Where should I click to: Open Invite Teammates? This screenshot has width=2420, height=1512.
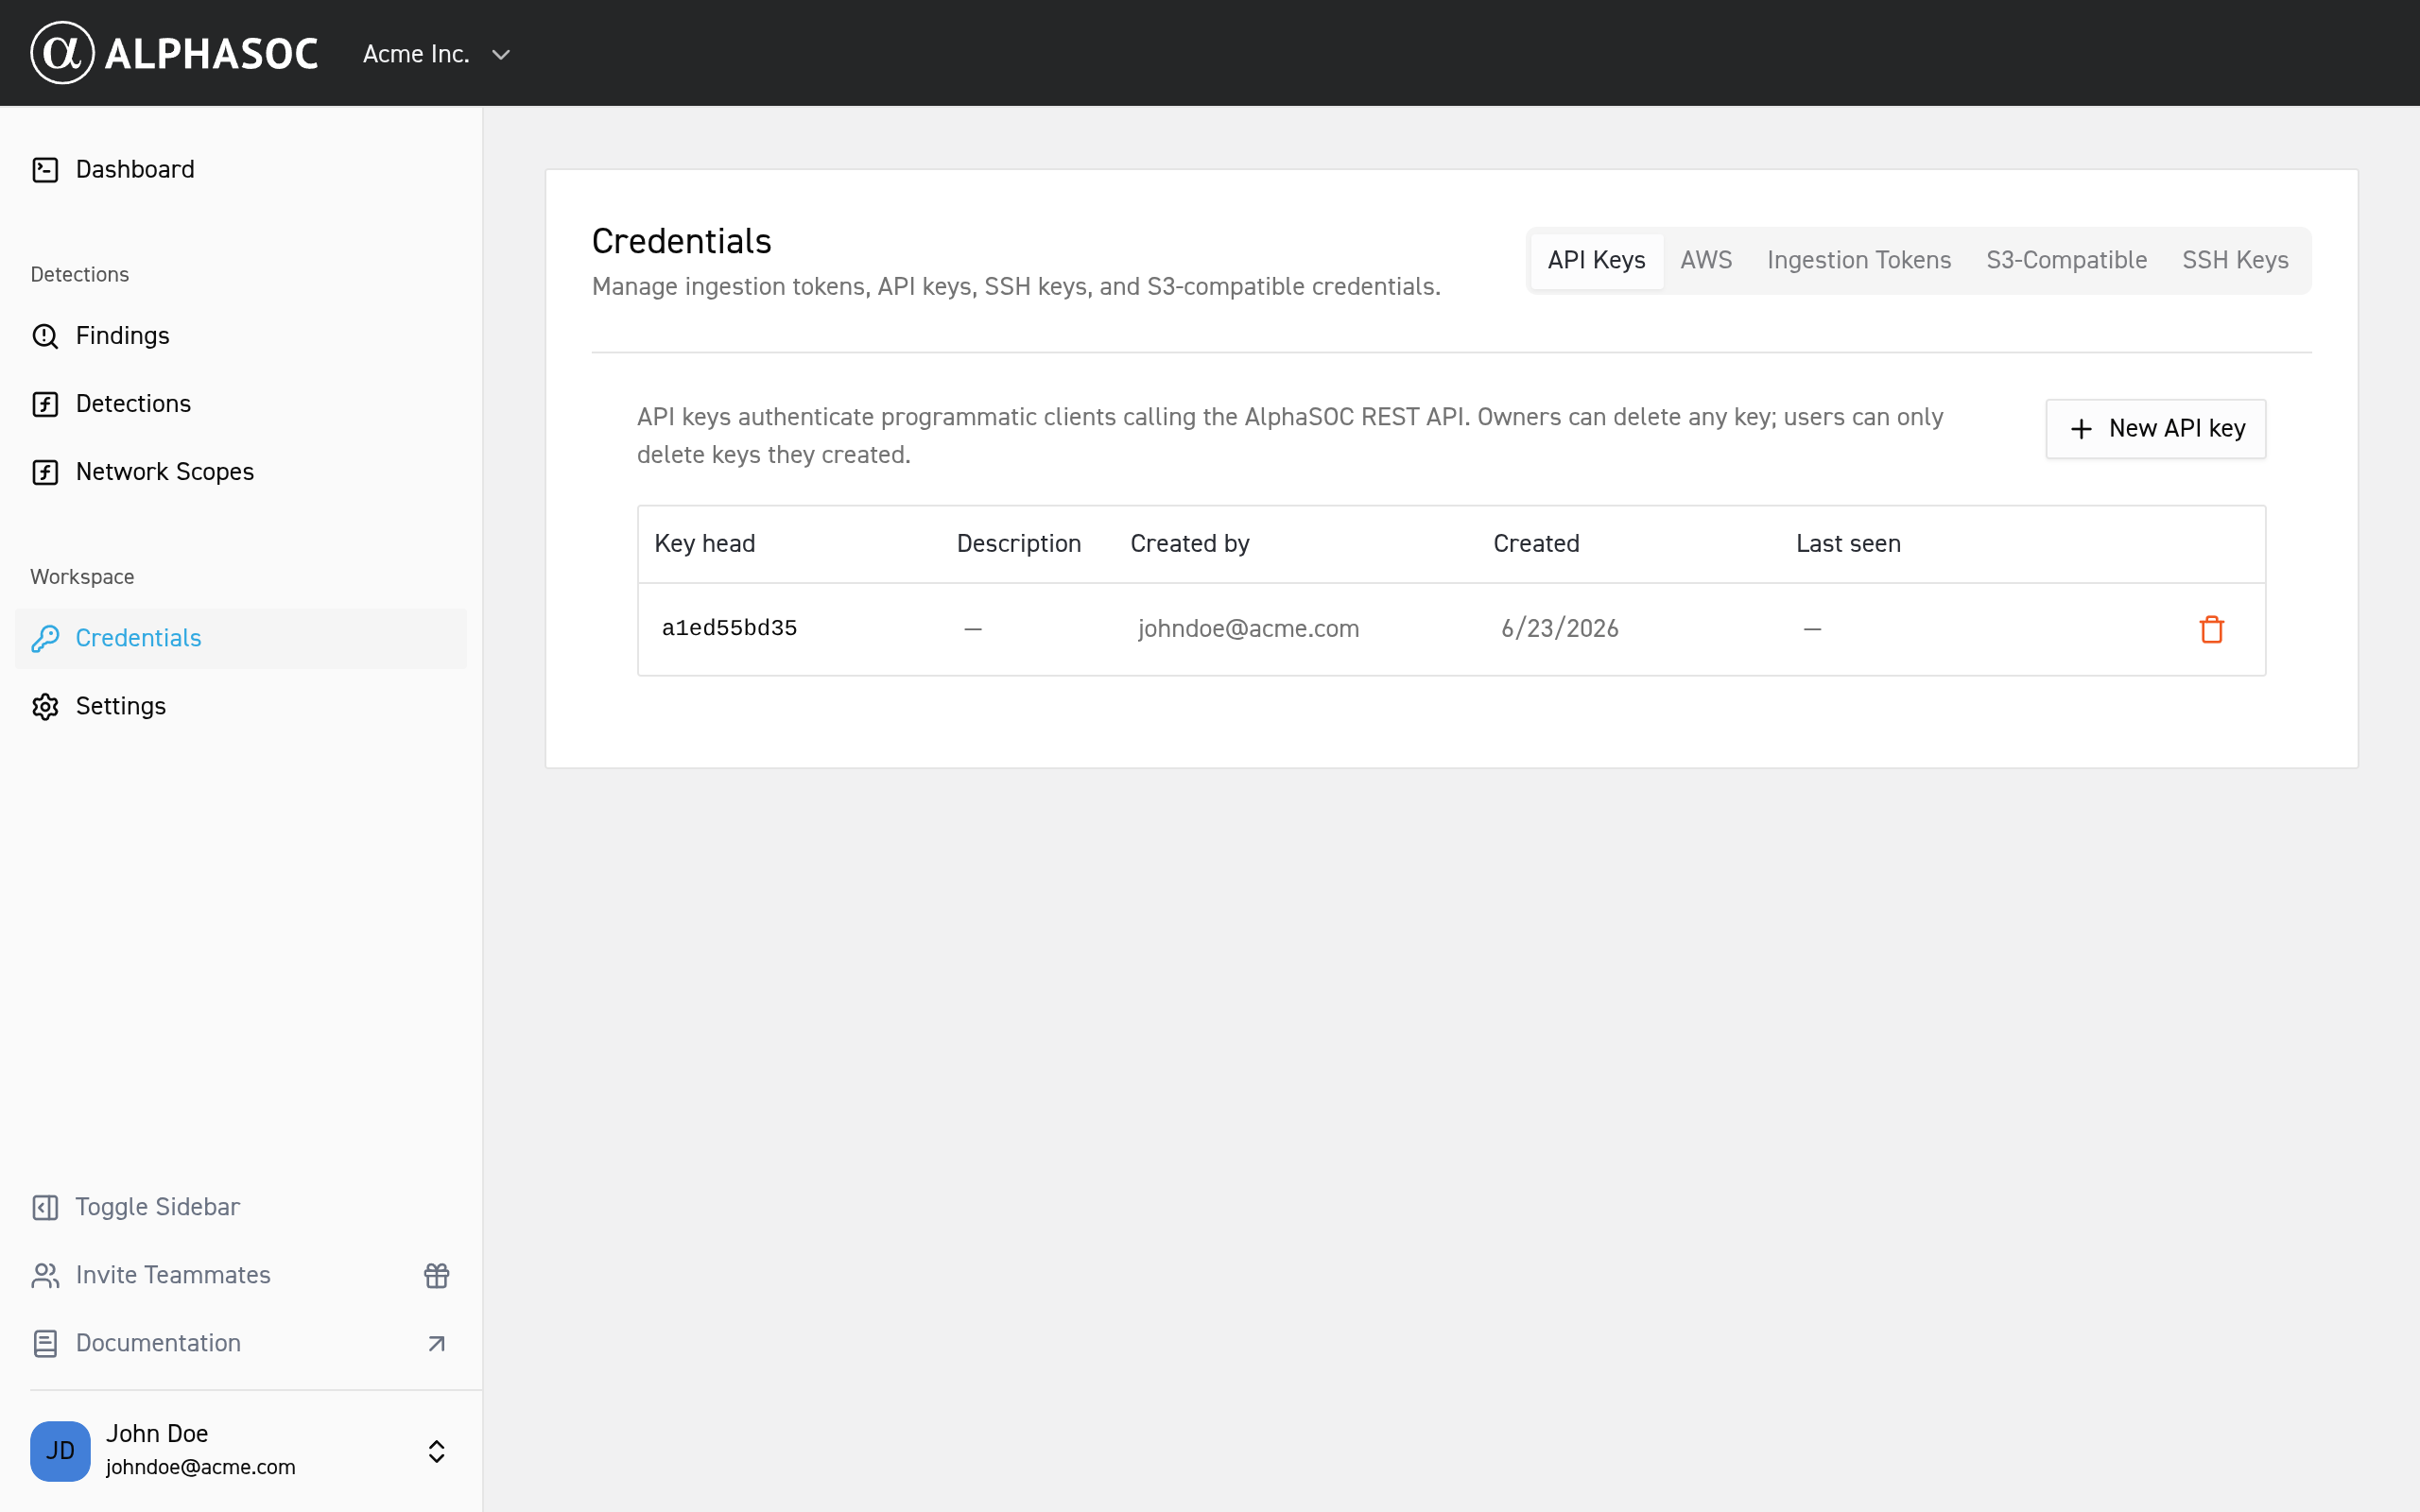point(173,1275)
